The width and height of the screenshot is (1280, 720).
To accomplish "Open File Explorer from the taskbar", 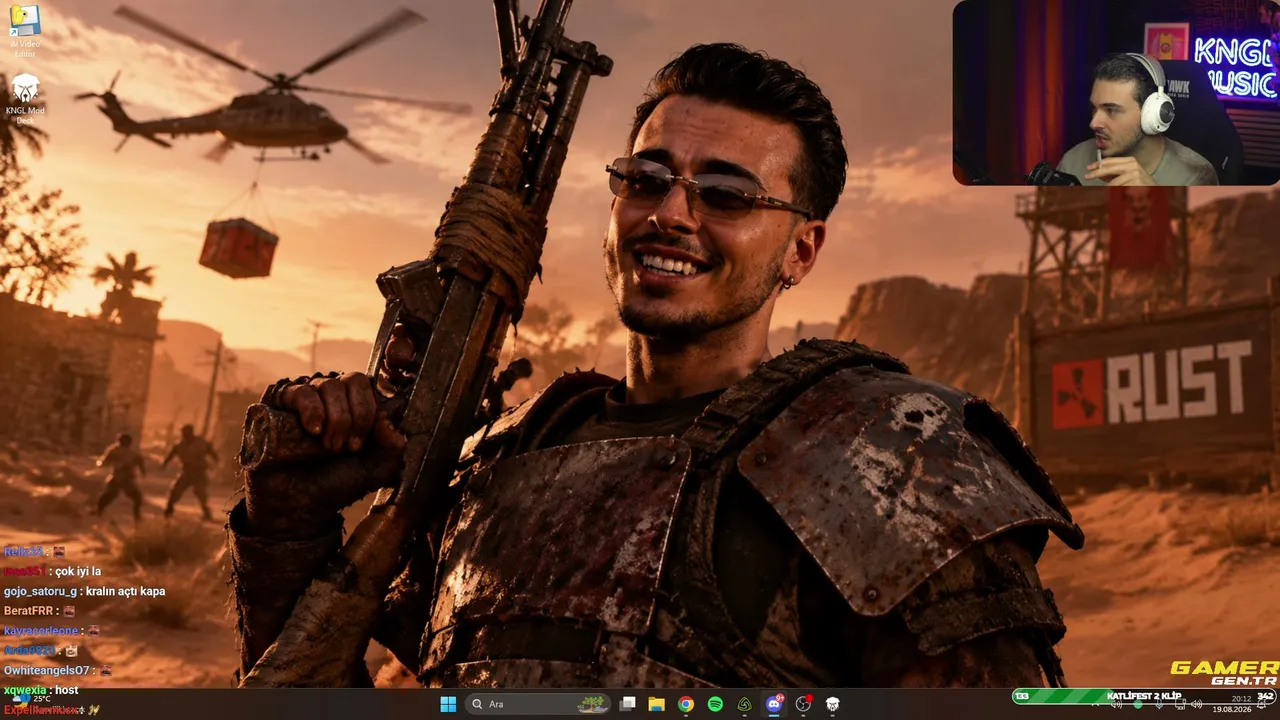I will (656, 704).
